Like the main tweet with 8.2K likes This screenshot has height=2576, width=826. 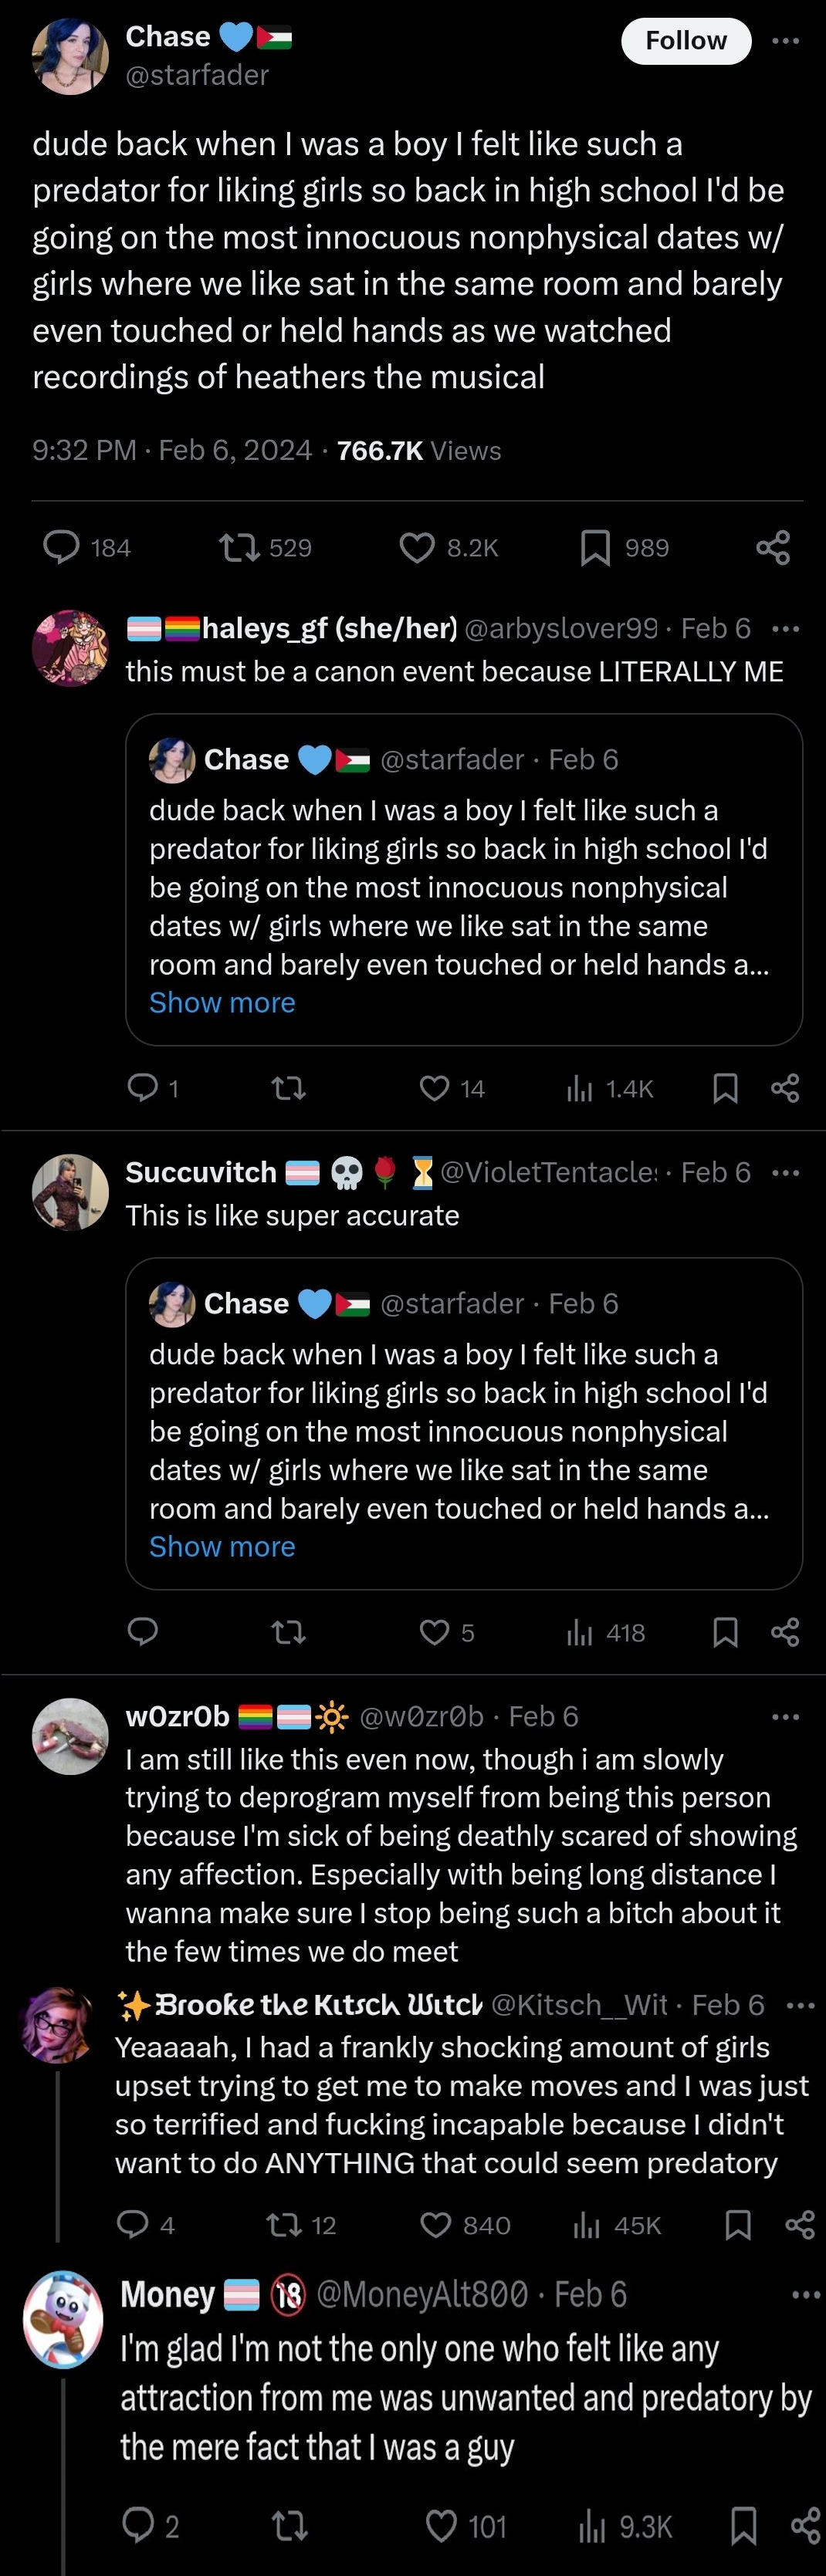416,547
